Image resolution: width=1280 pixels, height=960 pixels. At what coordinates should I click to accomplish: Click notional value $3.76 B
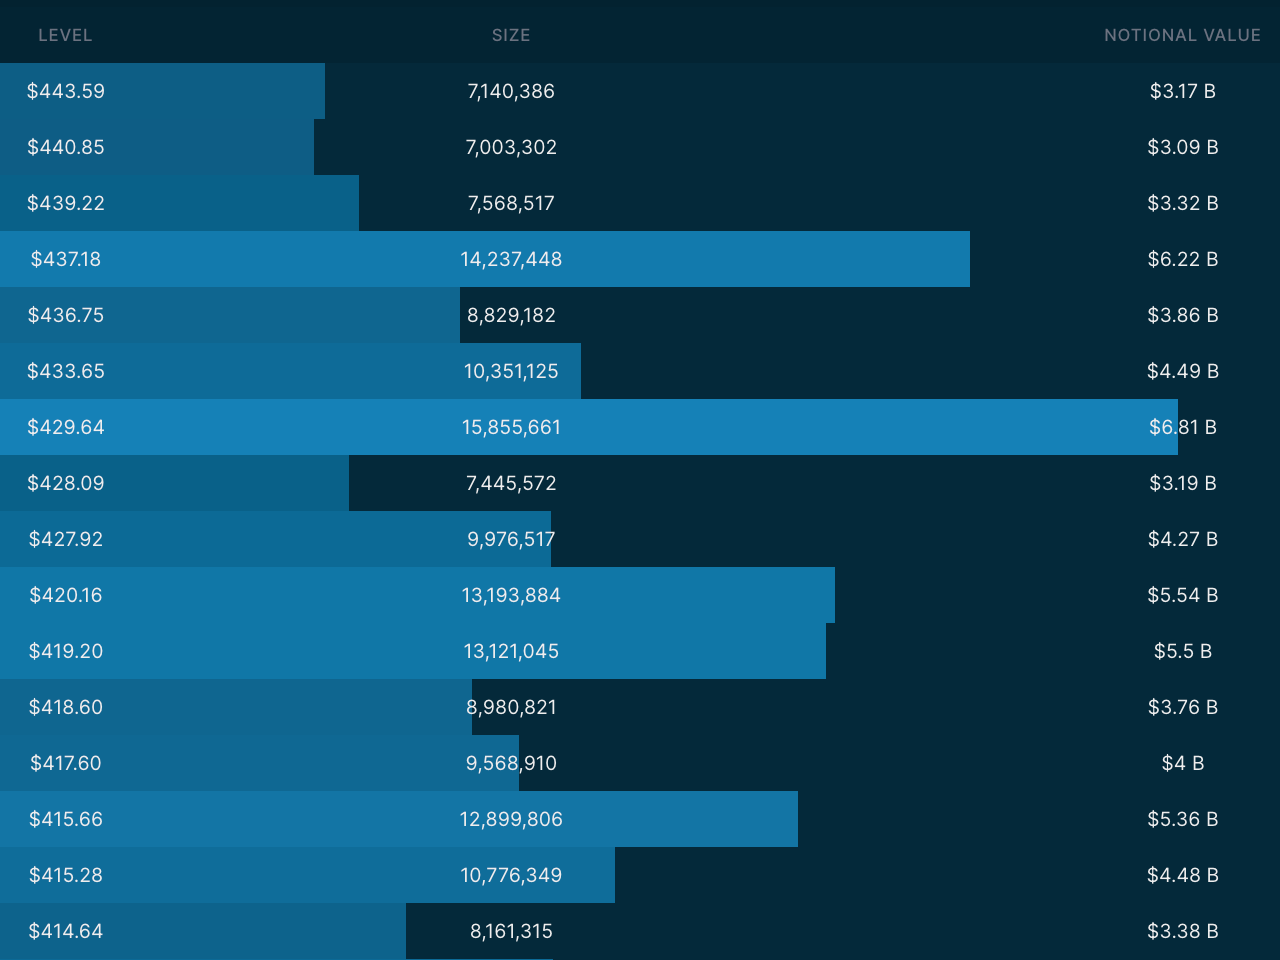pos(1183,707)
